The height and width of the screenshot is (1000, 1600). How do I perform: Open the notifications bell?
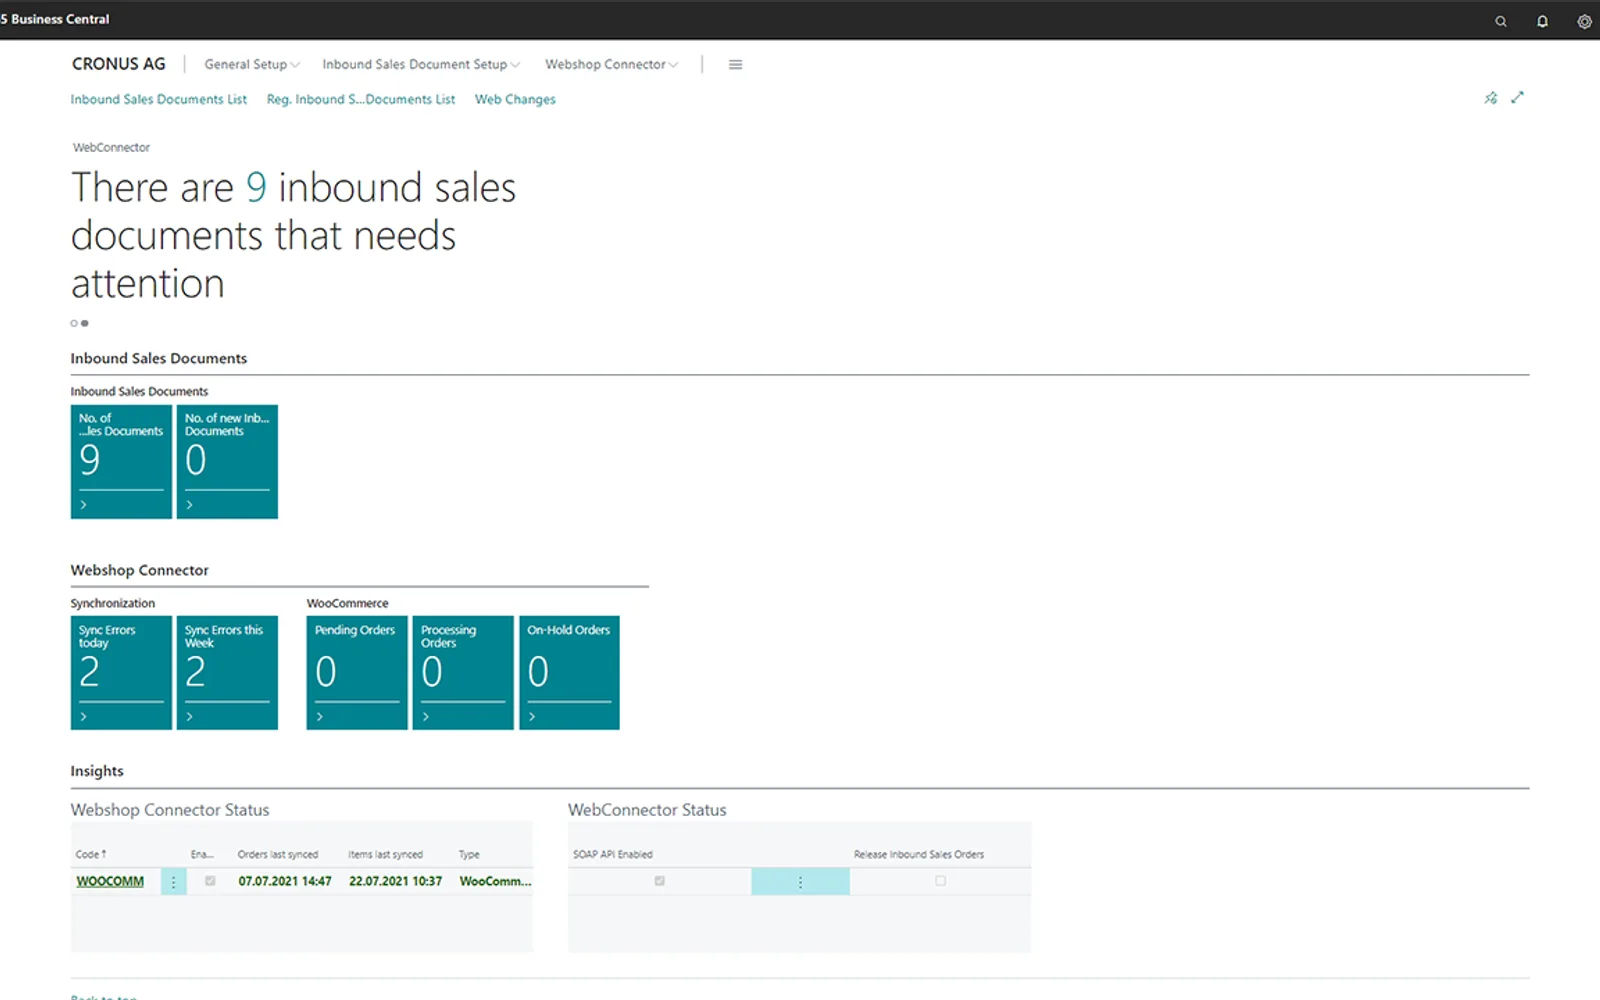pos(1542,21)
